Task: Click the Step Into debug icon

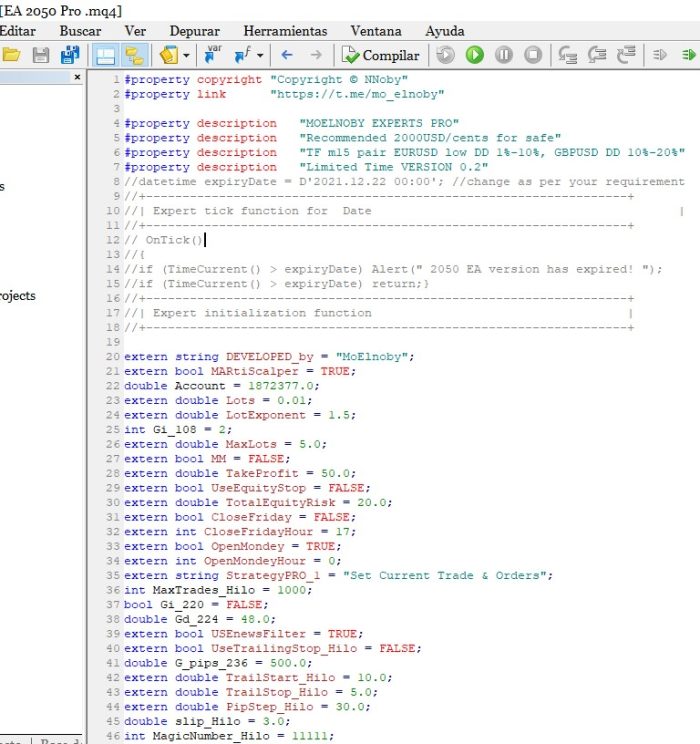Action: click(x=567, y=55)
